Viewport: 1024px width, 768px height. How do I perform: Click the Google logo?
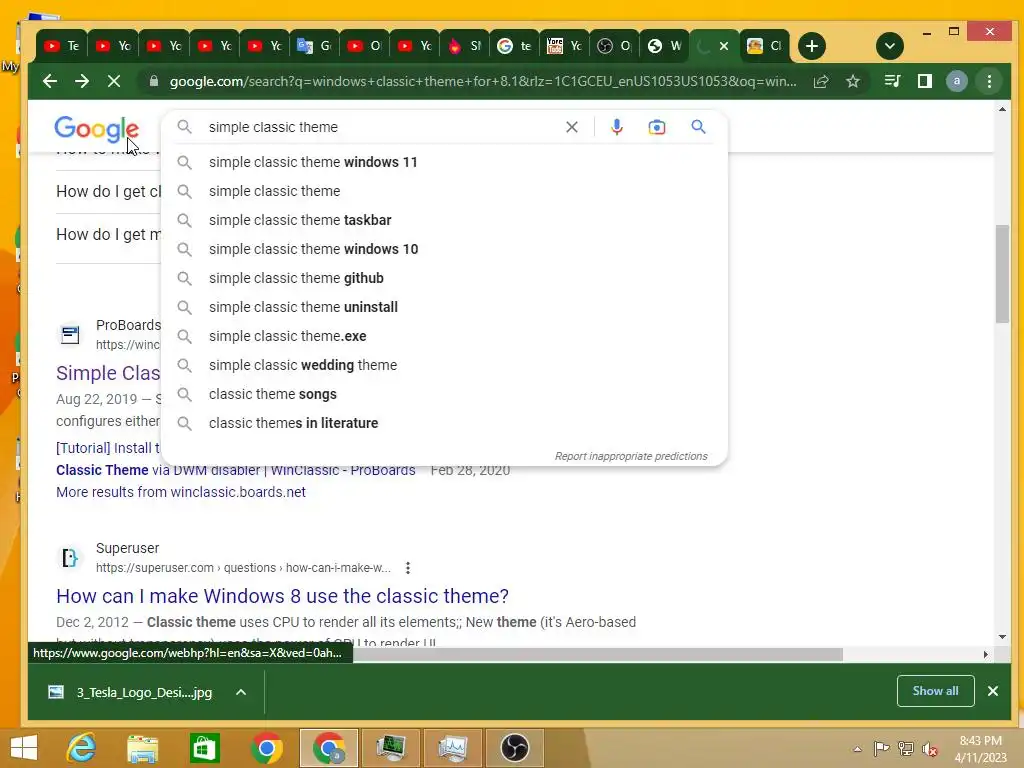(96, 129)
